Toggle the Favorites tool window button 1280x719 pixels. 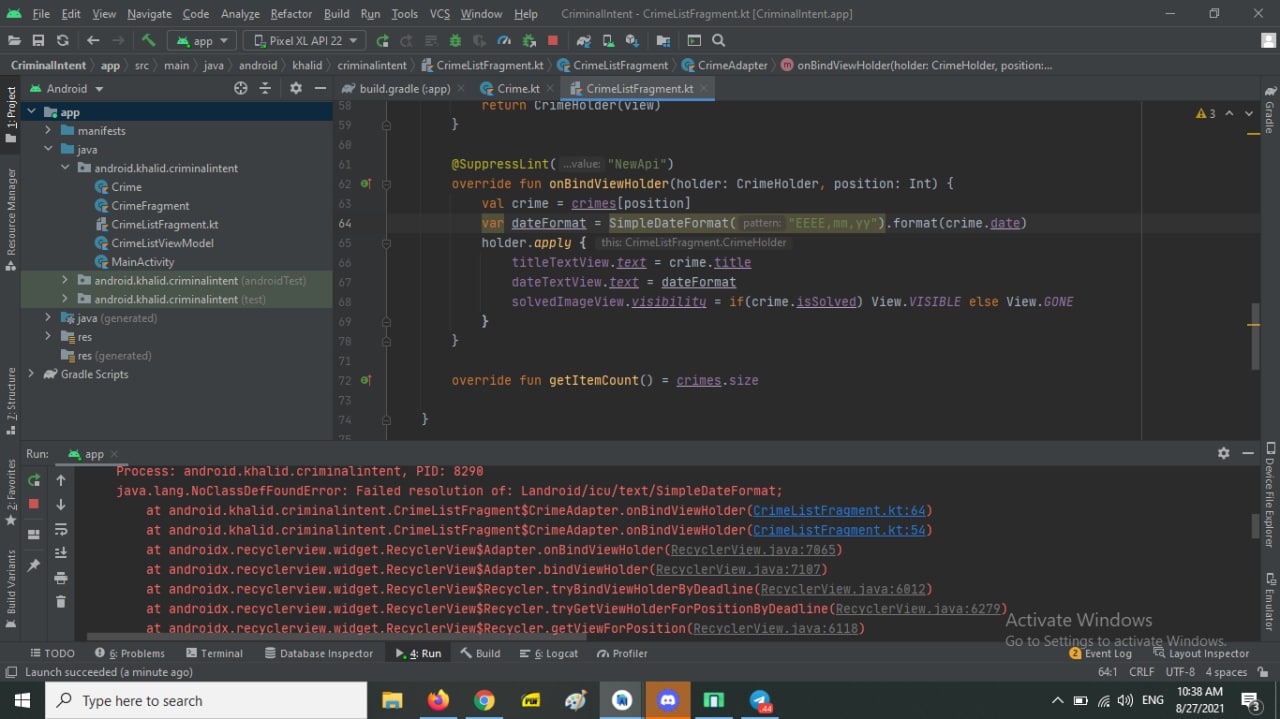coord(11,492)
